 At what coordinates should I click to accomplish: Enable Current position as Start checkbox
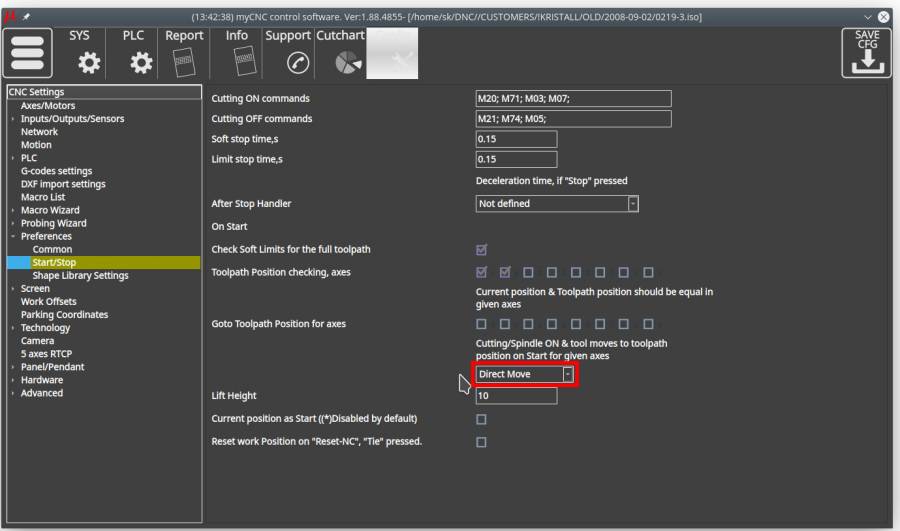482,418
